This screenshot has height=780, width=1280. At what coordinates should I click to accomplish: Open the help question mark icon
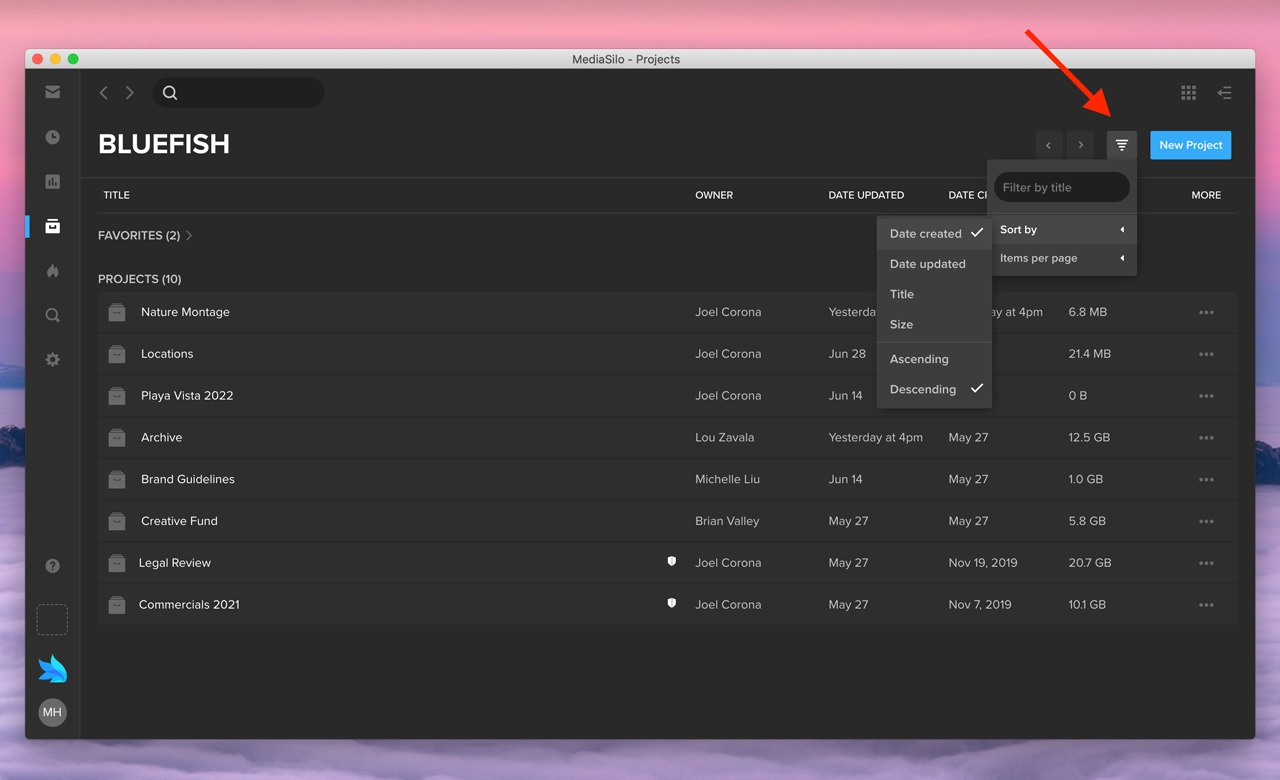[52, 566]
